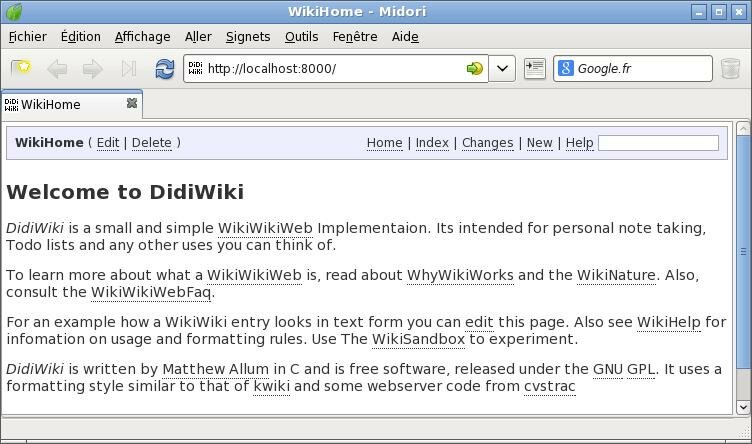Click the WikiHome page title text
Screen dimensions: 752x444
[49, 143]
